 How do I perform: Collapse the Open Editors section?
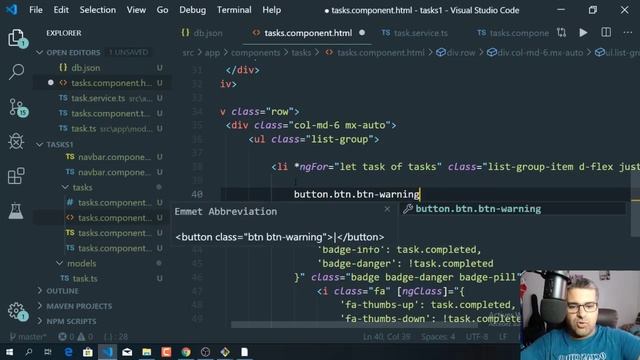[x=73, y=52]
